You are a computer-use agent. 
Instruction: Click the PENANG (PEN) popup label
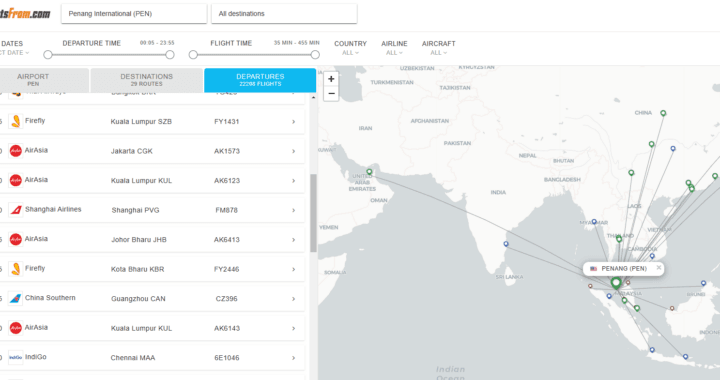pos(624,268)
